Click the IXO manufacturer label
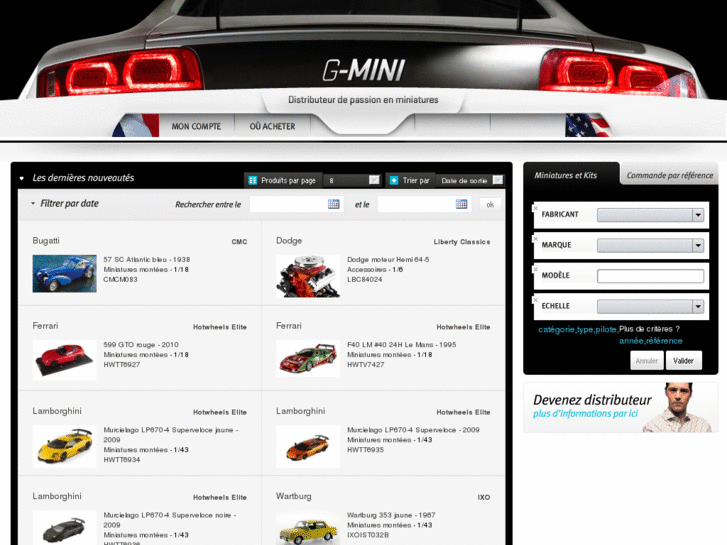The width and height of the screenshot is (727, 545). (484, 497)
